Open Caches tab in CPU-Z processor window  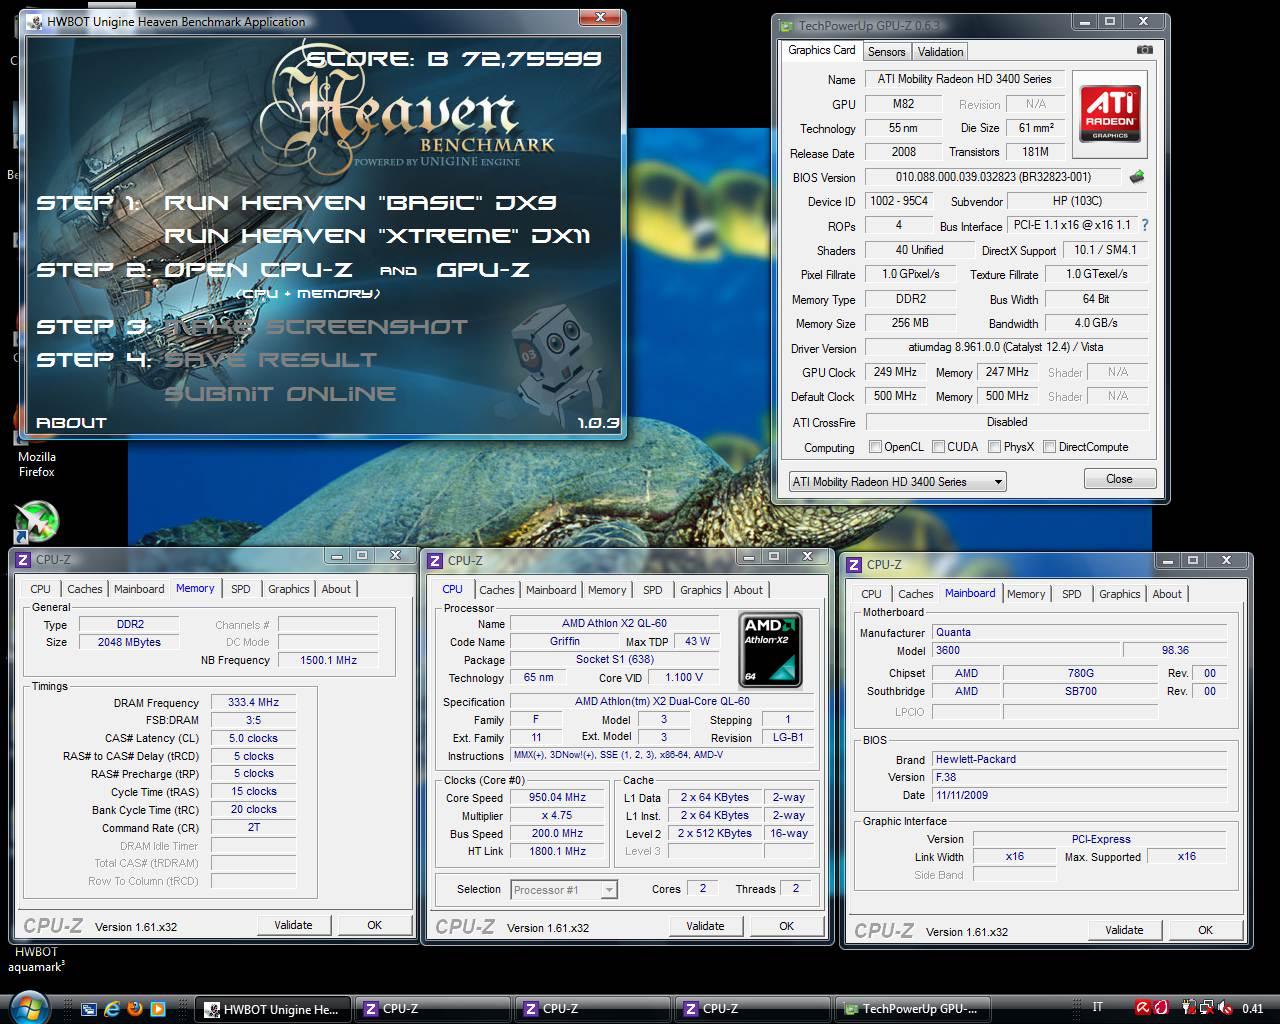point(496,590)
